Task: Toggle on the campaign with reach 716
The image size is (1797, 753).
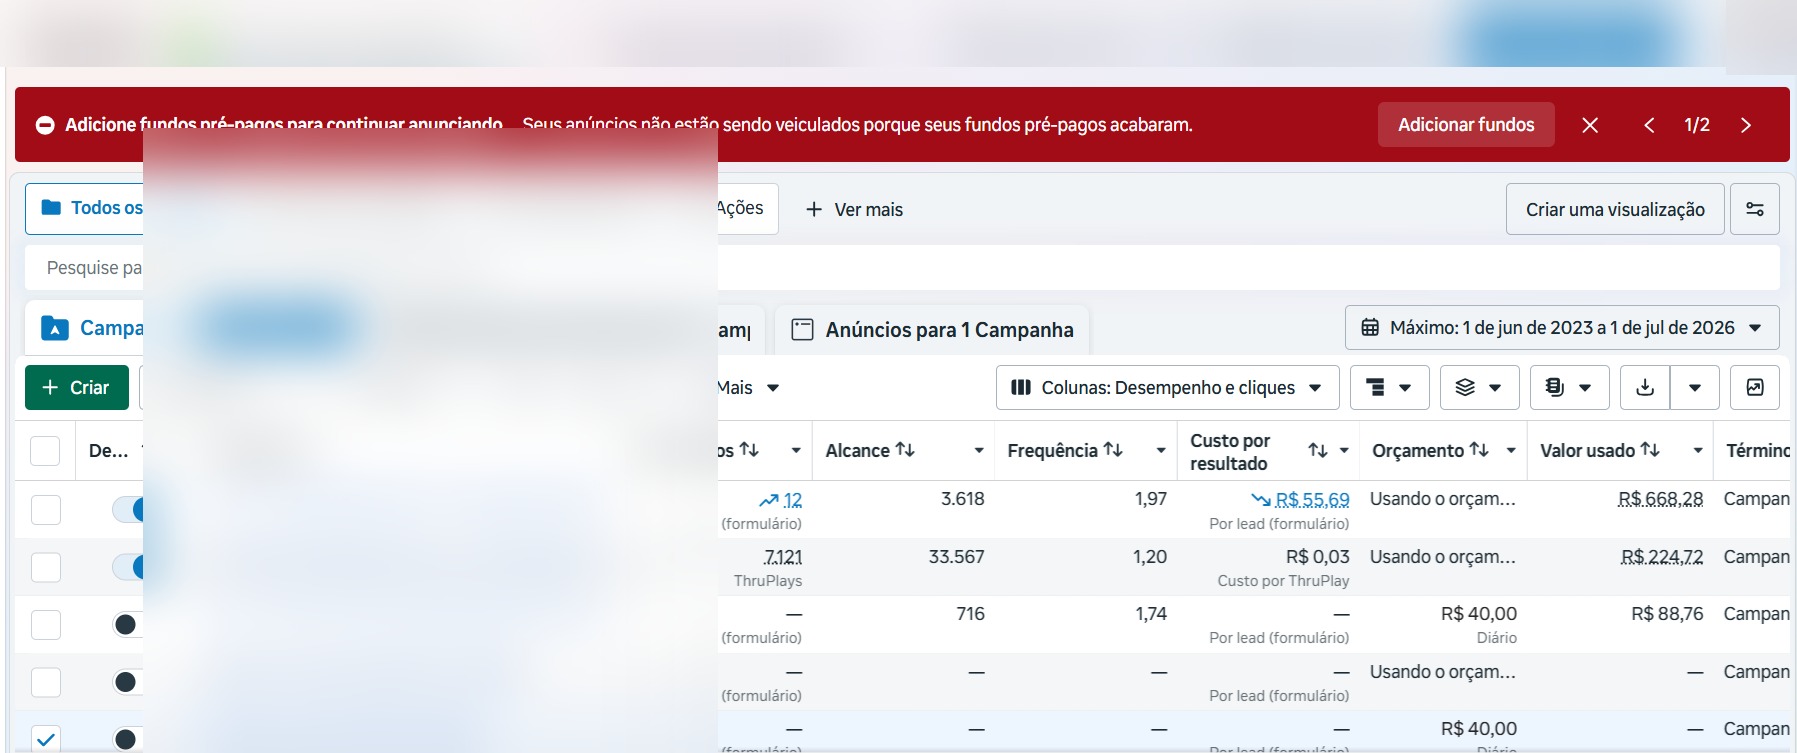Action: 126,625
